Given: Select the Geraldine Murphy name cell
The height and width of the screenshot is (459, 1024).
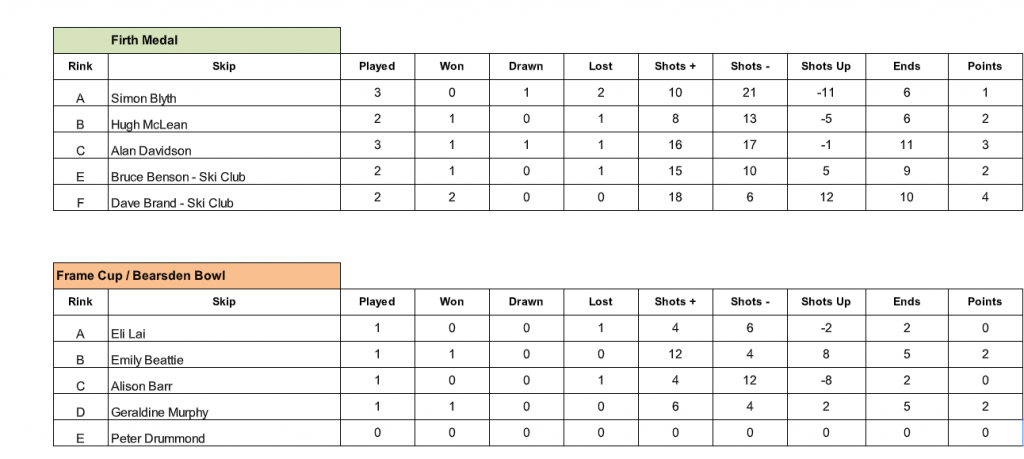Looking at the screenshot, I should pyautogui.click(x=224, y=411).
